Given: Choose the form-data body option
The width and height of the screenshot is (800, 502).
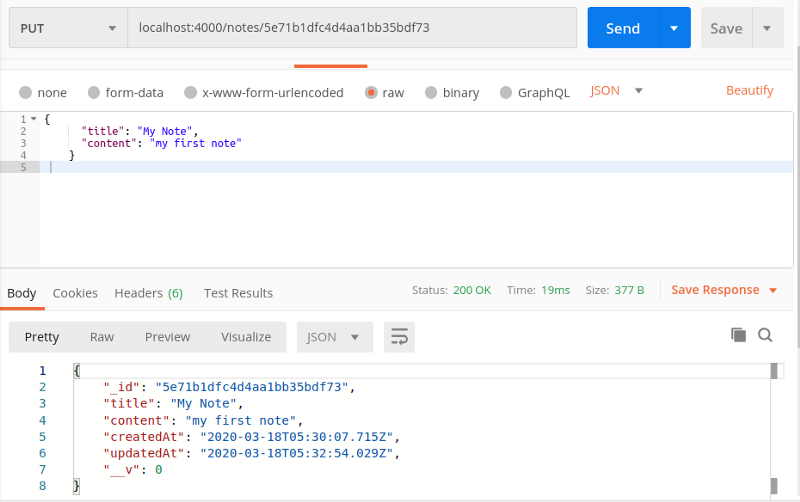Looking at the screenshot, I should (93, 93).
